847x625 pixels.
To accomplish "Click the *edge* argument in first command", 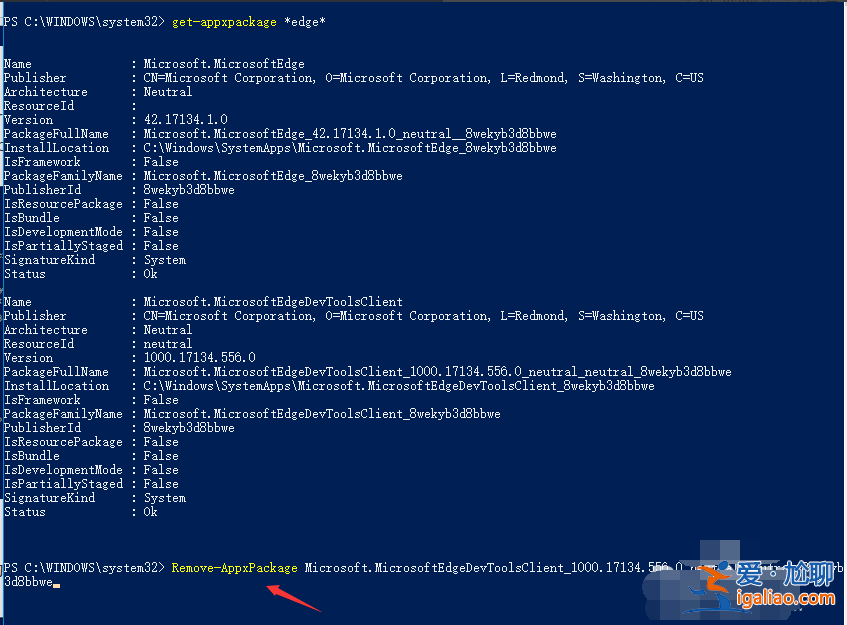I will tap(305, 22).
